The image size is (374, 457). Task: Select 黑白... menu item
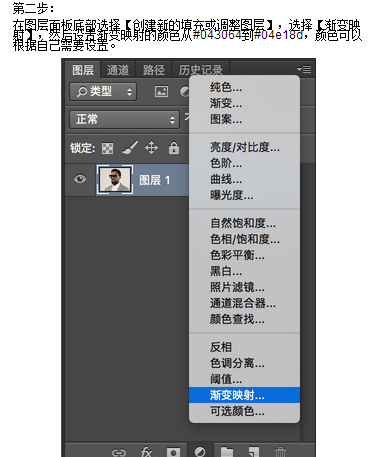(244, 271)
